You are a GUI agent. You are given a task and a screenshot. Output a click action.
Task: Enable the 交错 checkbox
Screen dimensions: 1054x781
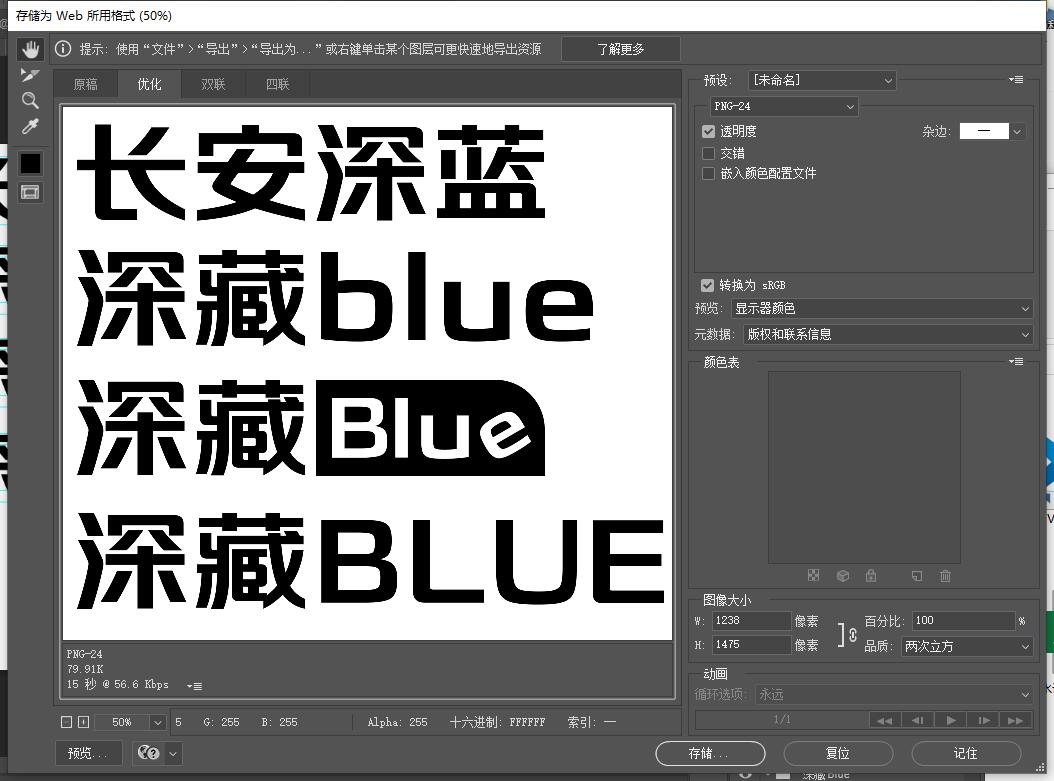[708, 153]
